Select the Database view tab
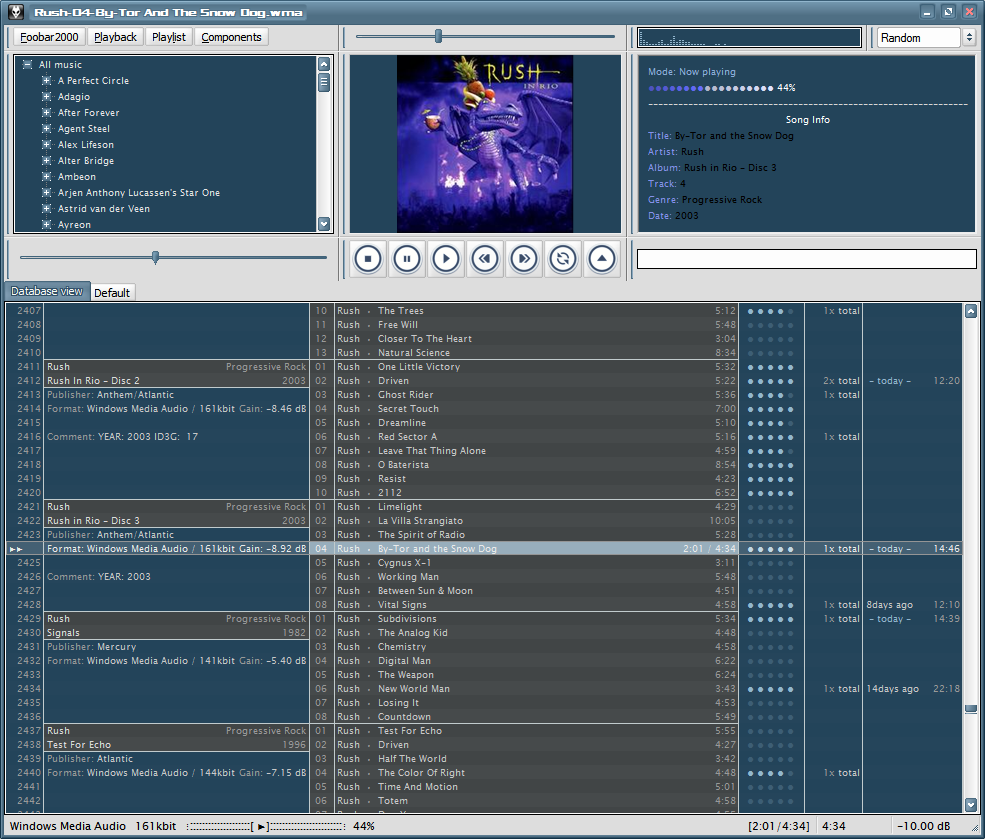Viewport: 985px width, 839px height. click(x=47, y=291)
